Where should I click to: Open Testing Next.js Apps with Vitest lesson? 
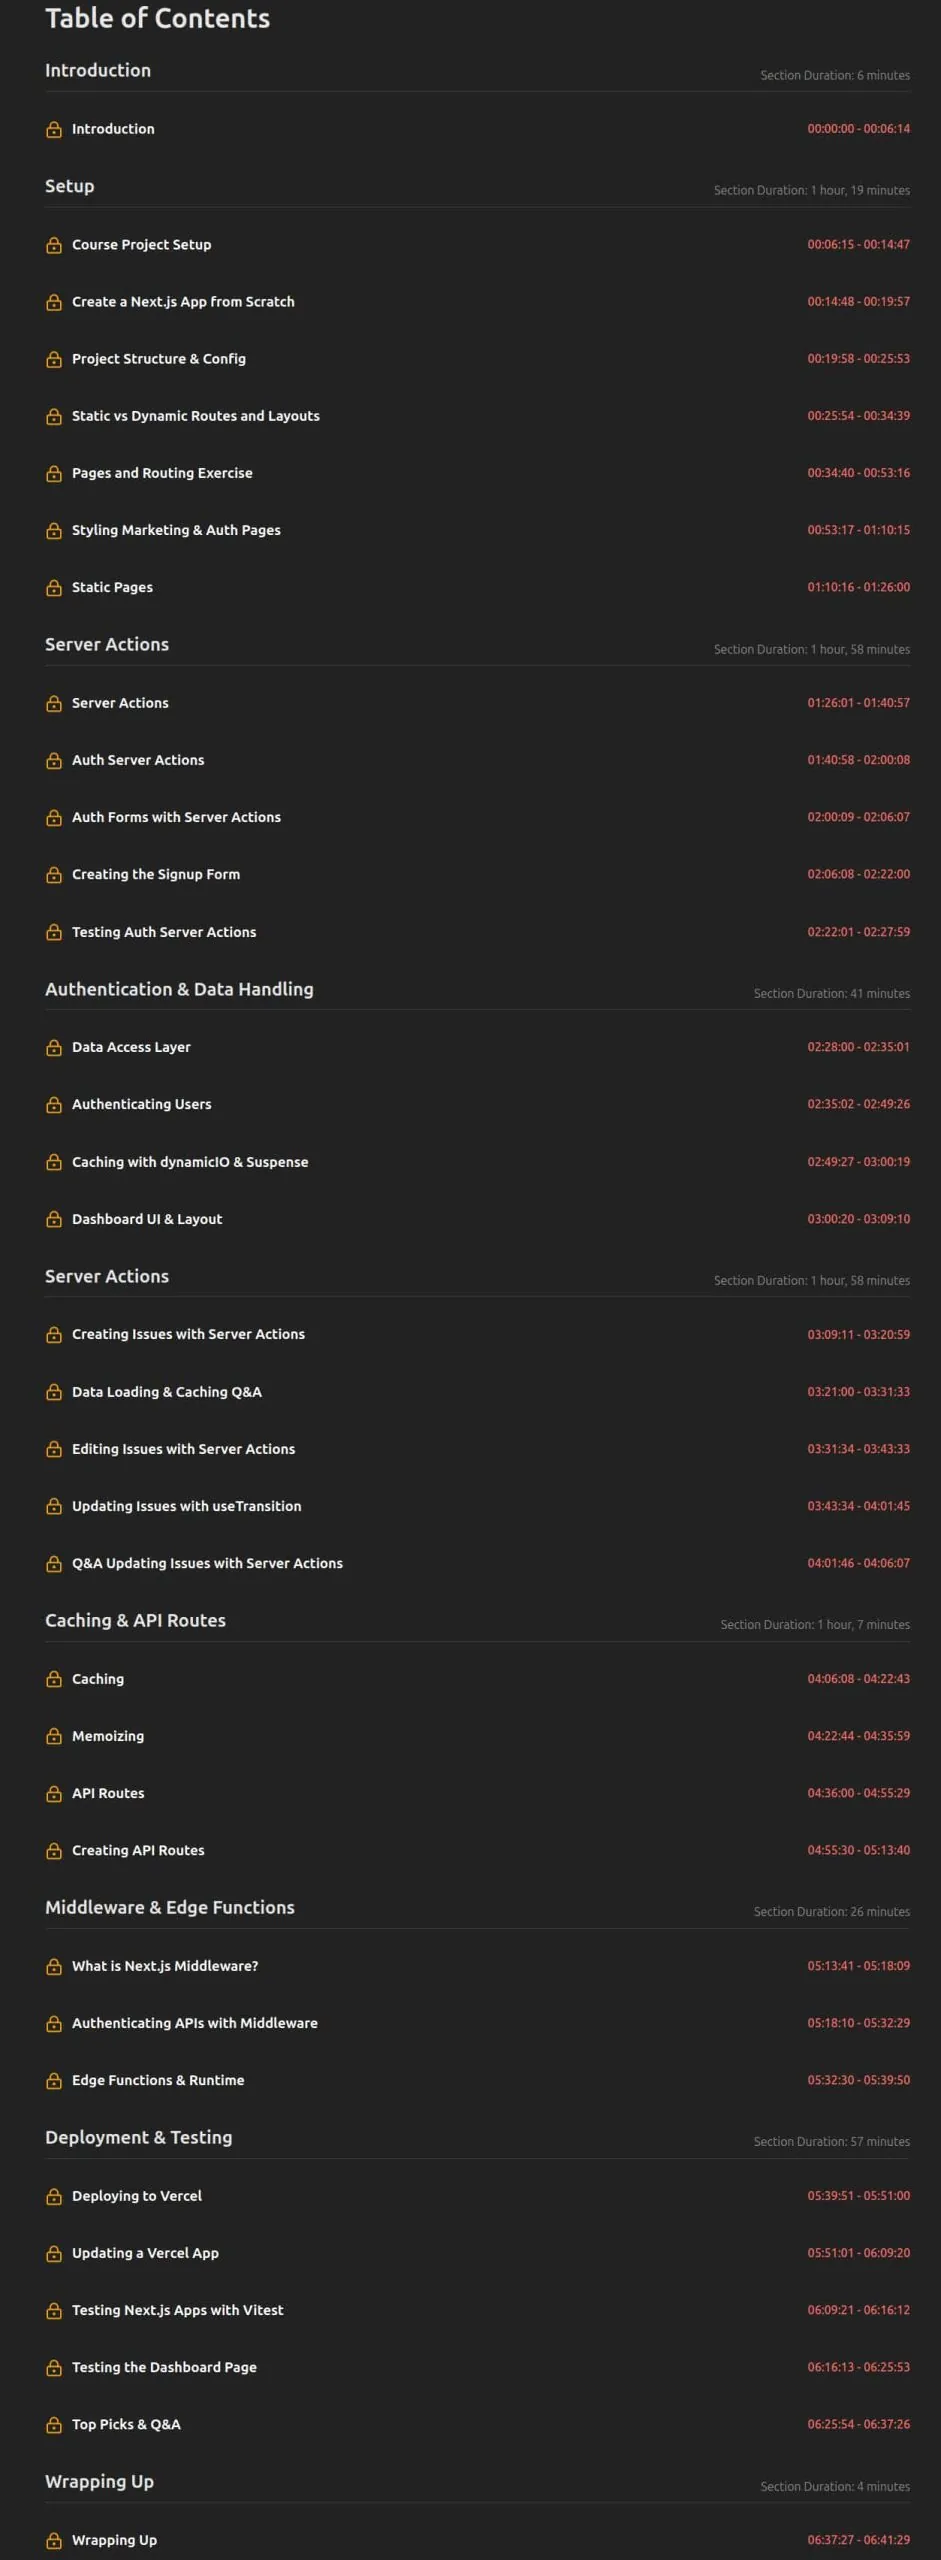177,2310
